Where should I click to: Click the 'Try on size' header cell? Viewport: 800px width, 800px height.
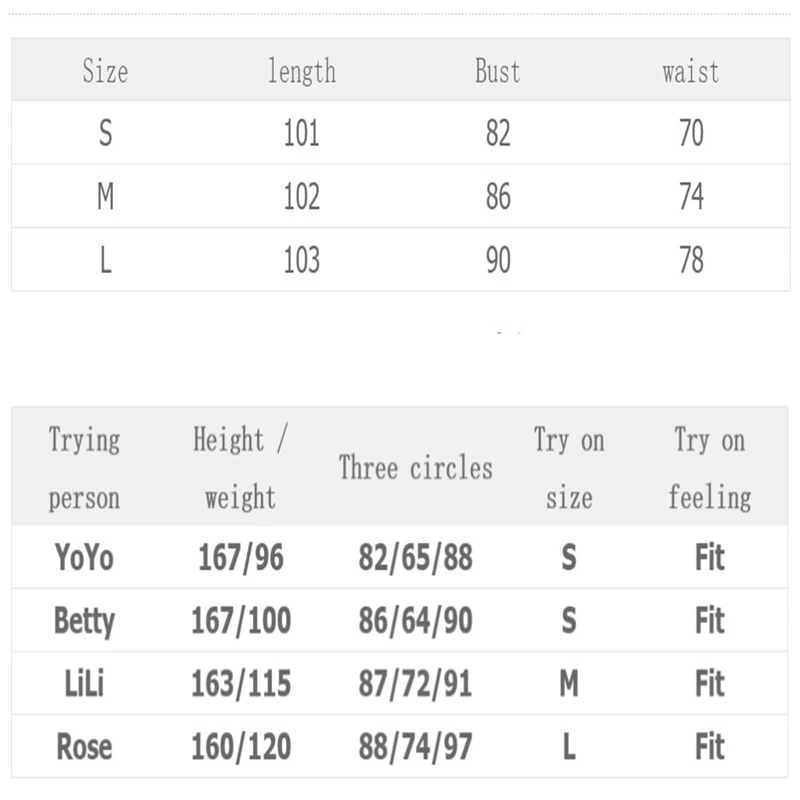point(569,468)
